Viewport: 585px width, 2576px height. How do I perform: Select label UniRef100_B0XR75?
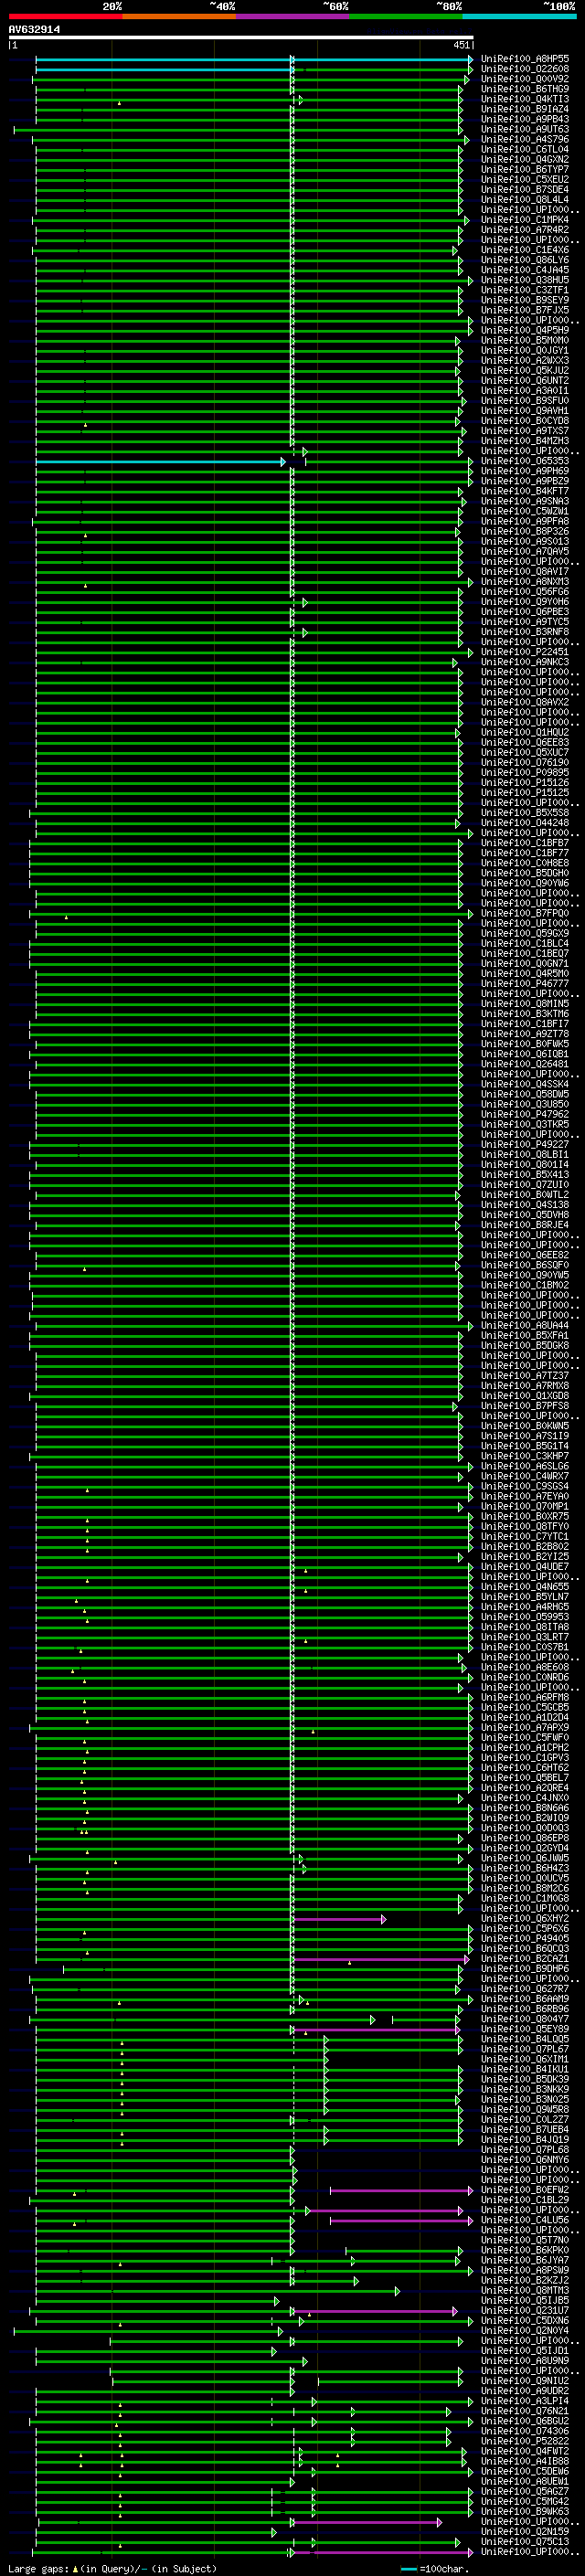click(x=525, y=1516)
